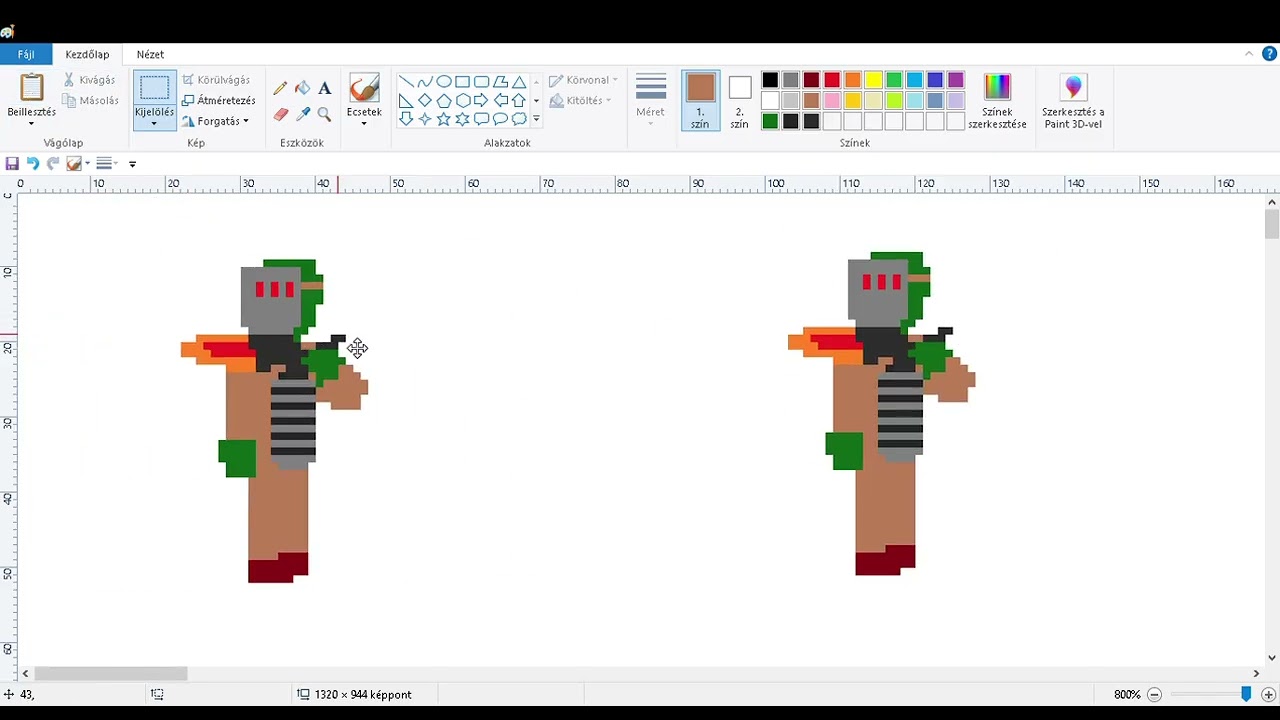Click the zoom out minus button

point(1154,694)
